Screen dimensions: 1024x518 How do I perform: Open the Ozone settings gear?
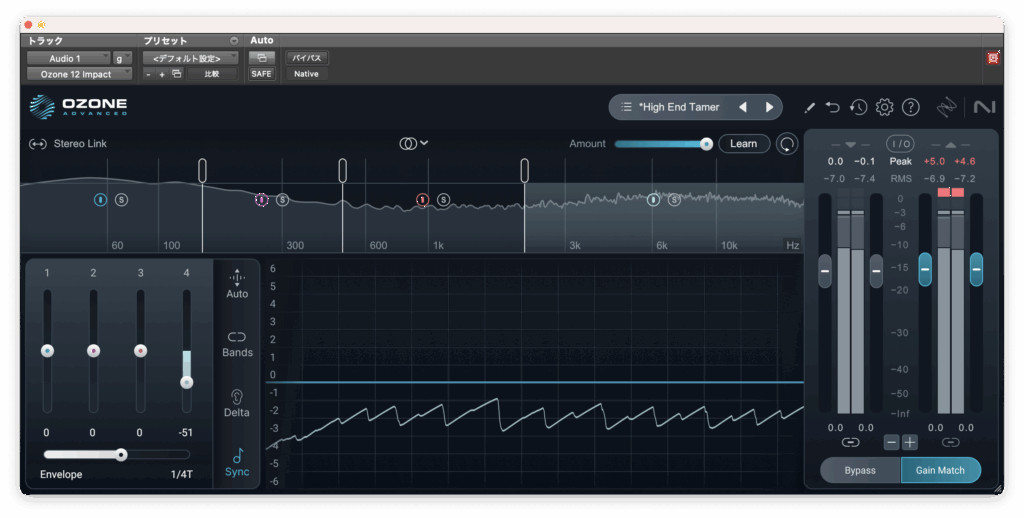[x=884, y=107]
